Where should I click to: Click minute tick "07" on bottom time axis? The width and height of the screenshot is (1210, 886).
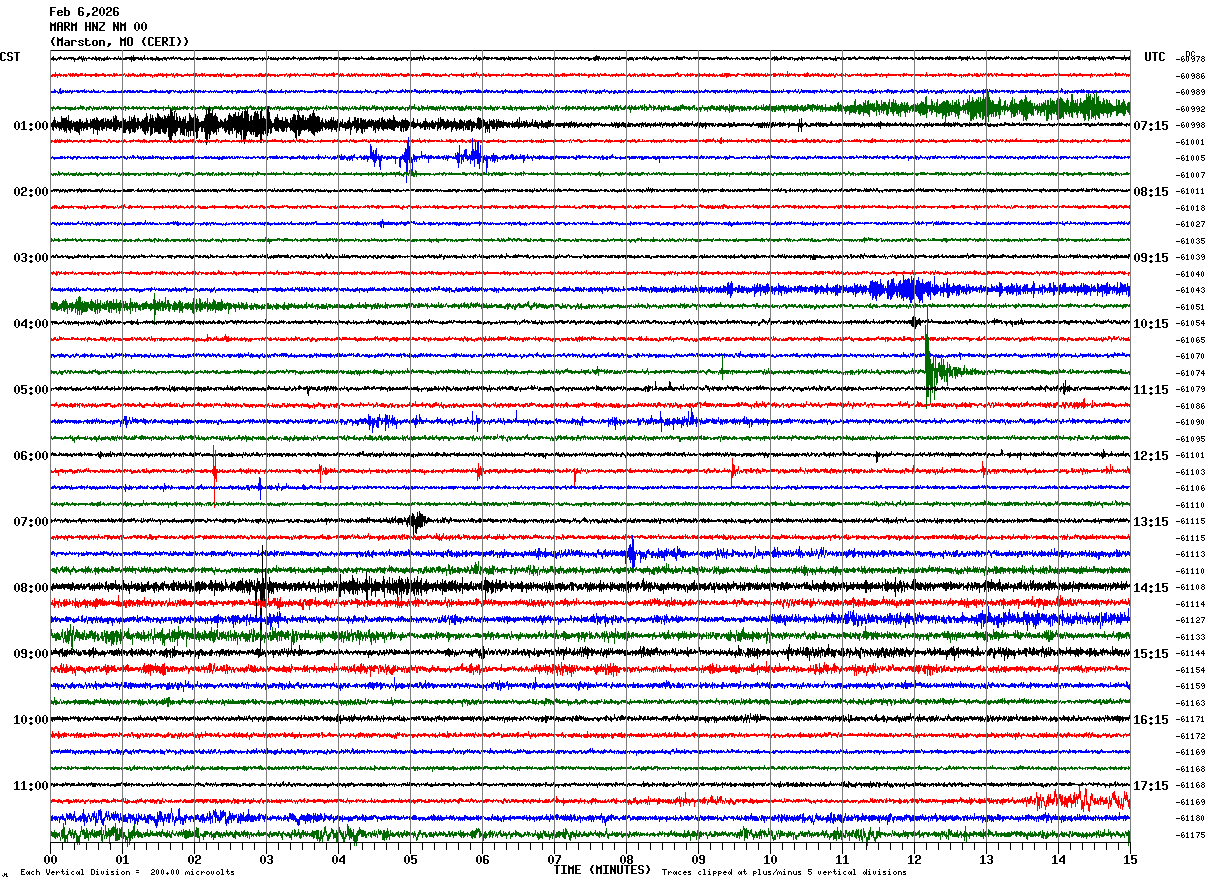point(554,859)
